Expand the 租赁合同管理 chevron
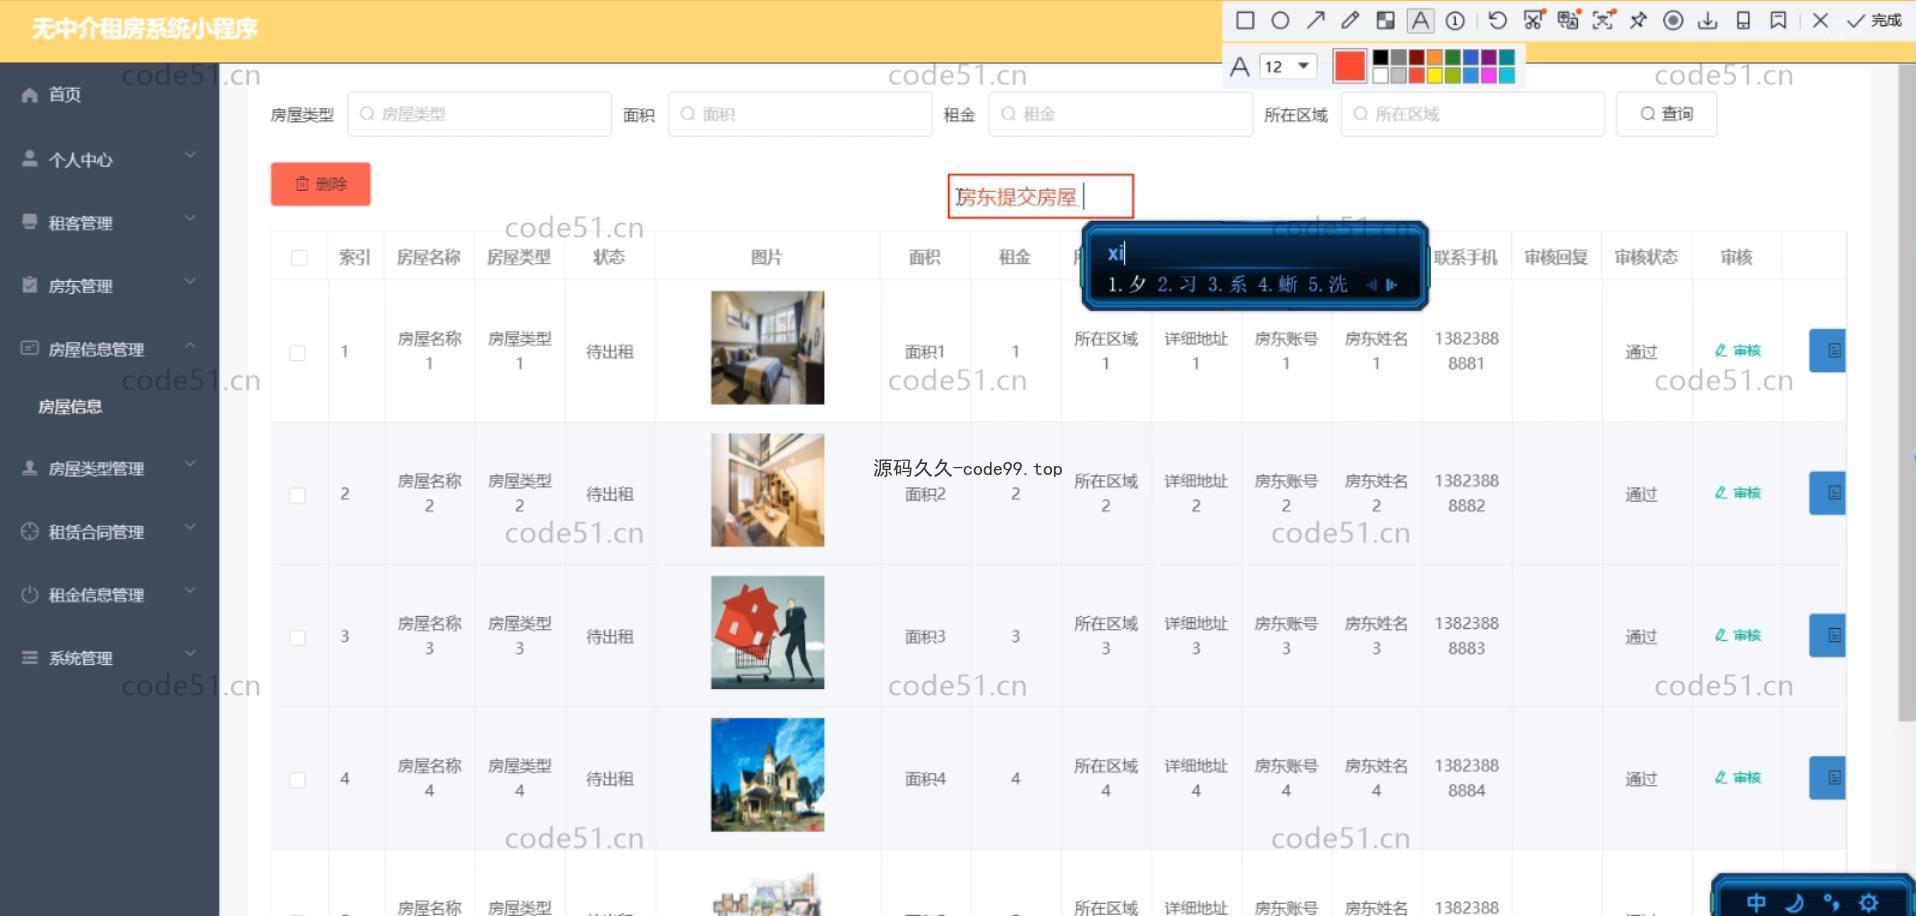Viewport: 1916px width, 916px height. click(x=190, y=527)
